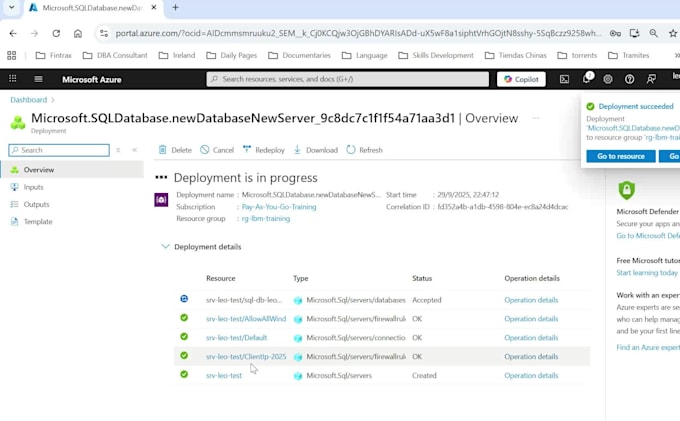This screenshot has width=680, height=421.
Task: Open Operation details for the databases row
Action: tap(531, 300)
